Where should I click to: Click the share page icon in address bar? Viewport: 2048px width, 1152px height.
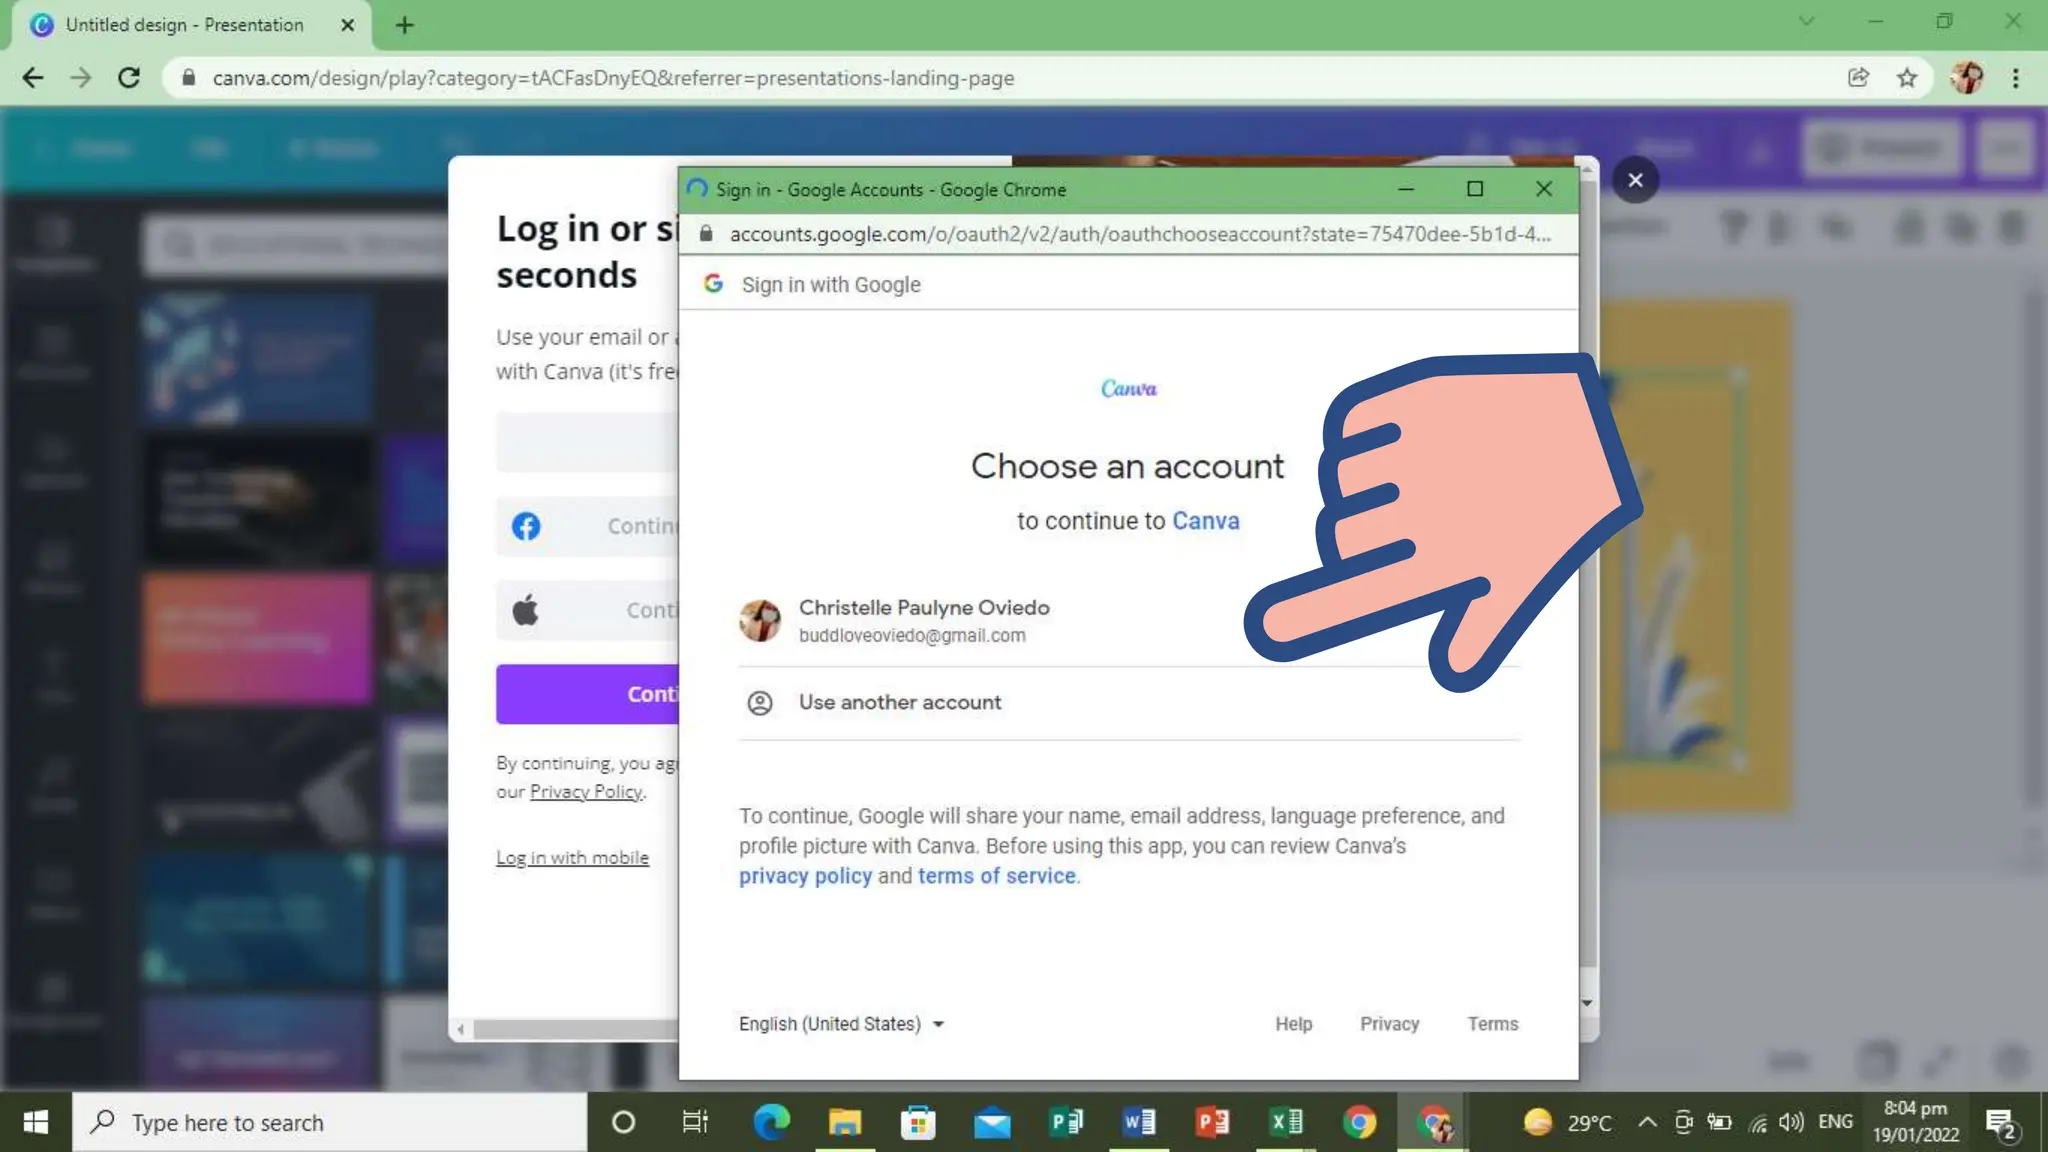click(x=1858, y=78)
